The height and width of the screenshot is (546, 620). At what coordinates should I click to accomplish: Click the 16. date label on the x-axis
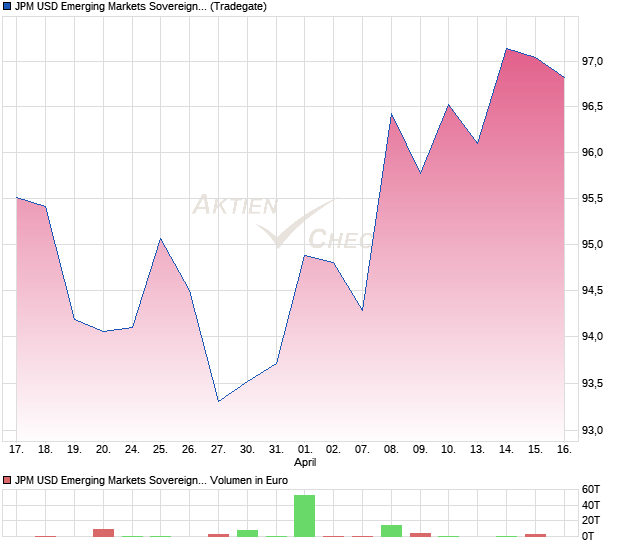(564, 450)
